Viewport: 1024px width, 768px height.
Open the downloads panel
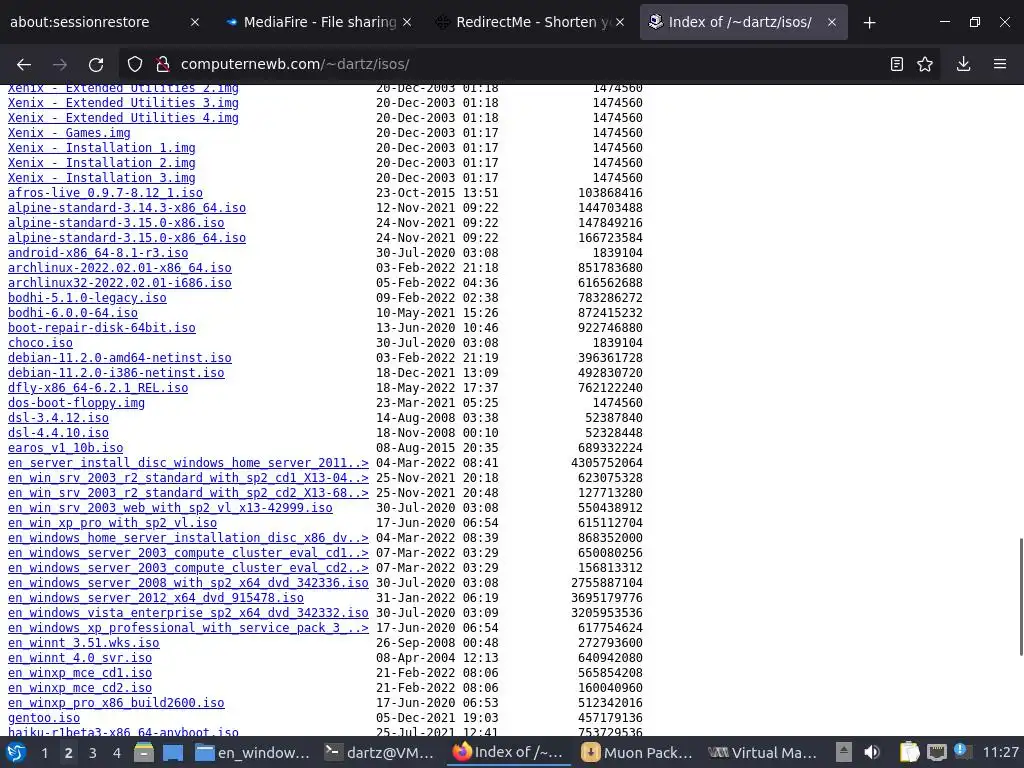[963, 64]
